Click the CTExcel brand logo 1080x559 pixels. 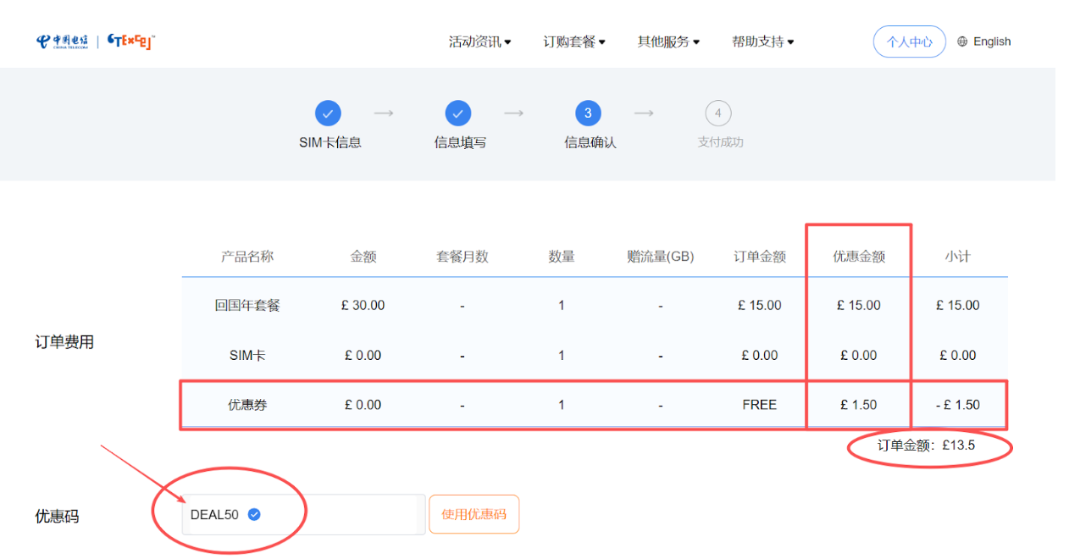click(131, 41)
